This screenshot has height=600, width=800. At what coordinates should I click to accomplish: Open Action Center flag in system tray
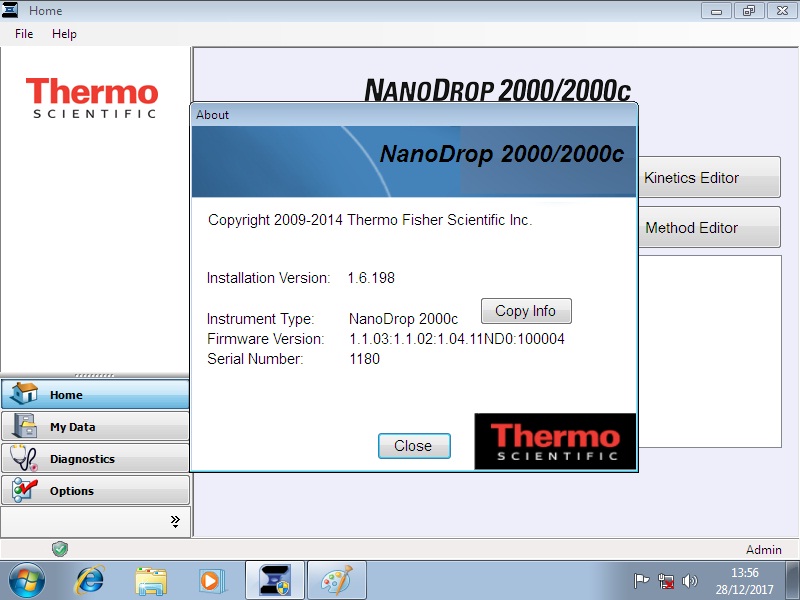click(x=641, y=581)
